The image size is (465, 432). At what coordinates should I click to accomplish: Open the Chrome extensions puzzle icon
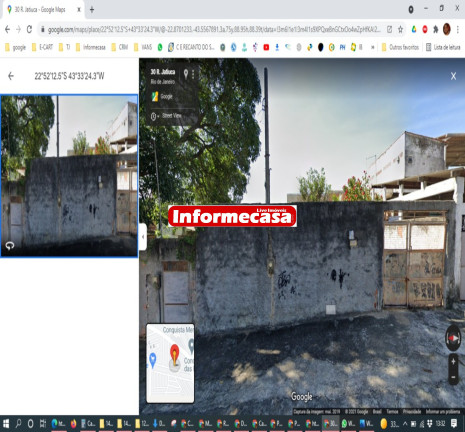436,29
